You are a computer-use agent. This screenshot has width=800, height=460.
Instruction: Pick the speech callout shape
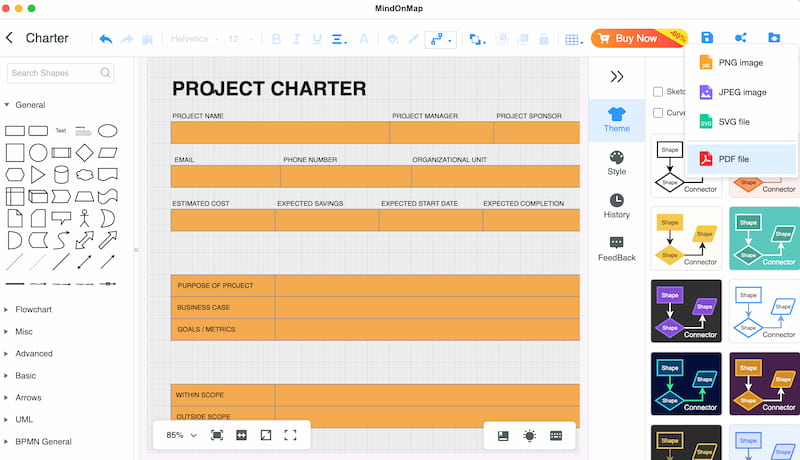[x=61, y=218]
